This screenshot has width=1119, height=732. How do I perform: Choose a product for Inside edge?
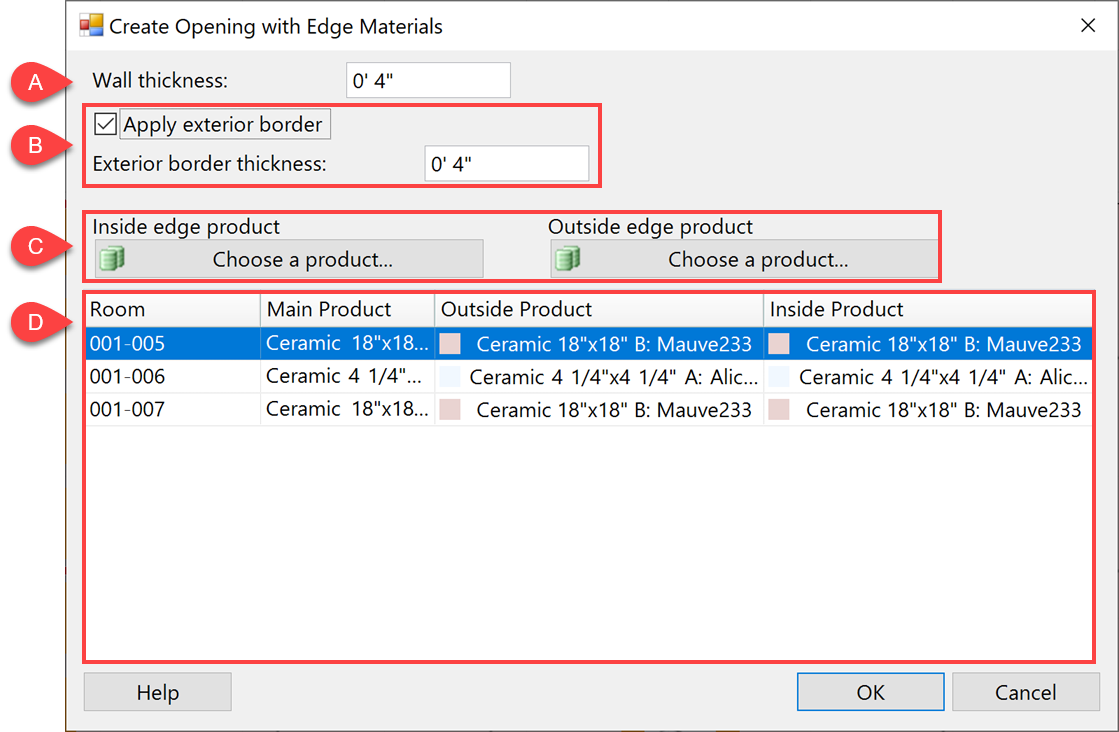coord(289,258)
